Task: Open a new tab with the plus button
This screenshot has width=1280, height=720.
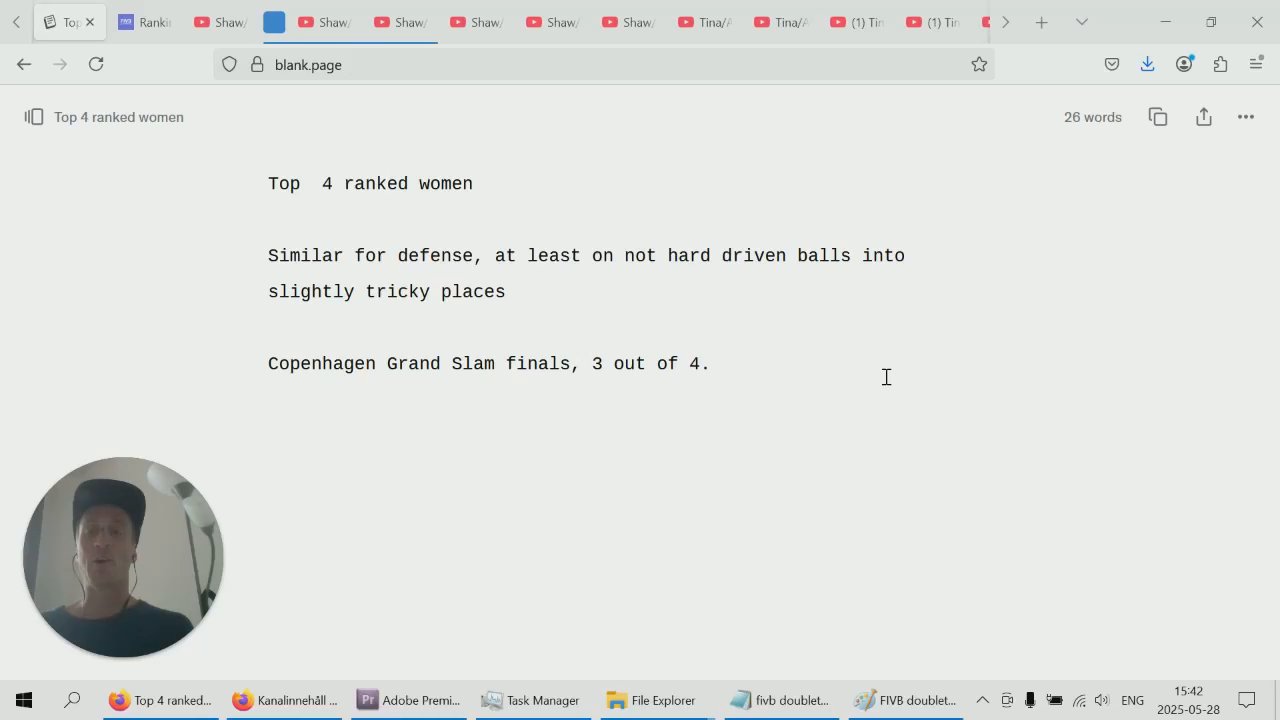Action: coord(1041,22)
